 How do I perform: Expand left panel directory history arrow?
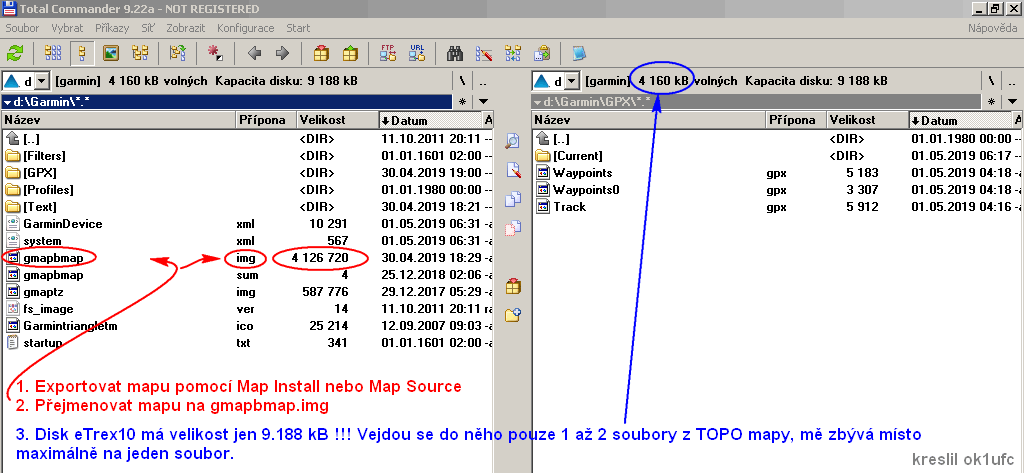pos(484,101)
